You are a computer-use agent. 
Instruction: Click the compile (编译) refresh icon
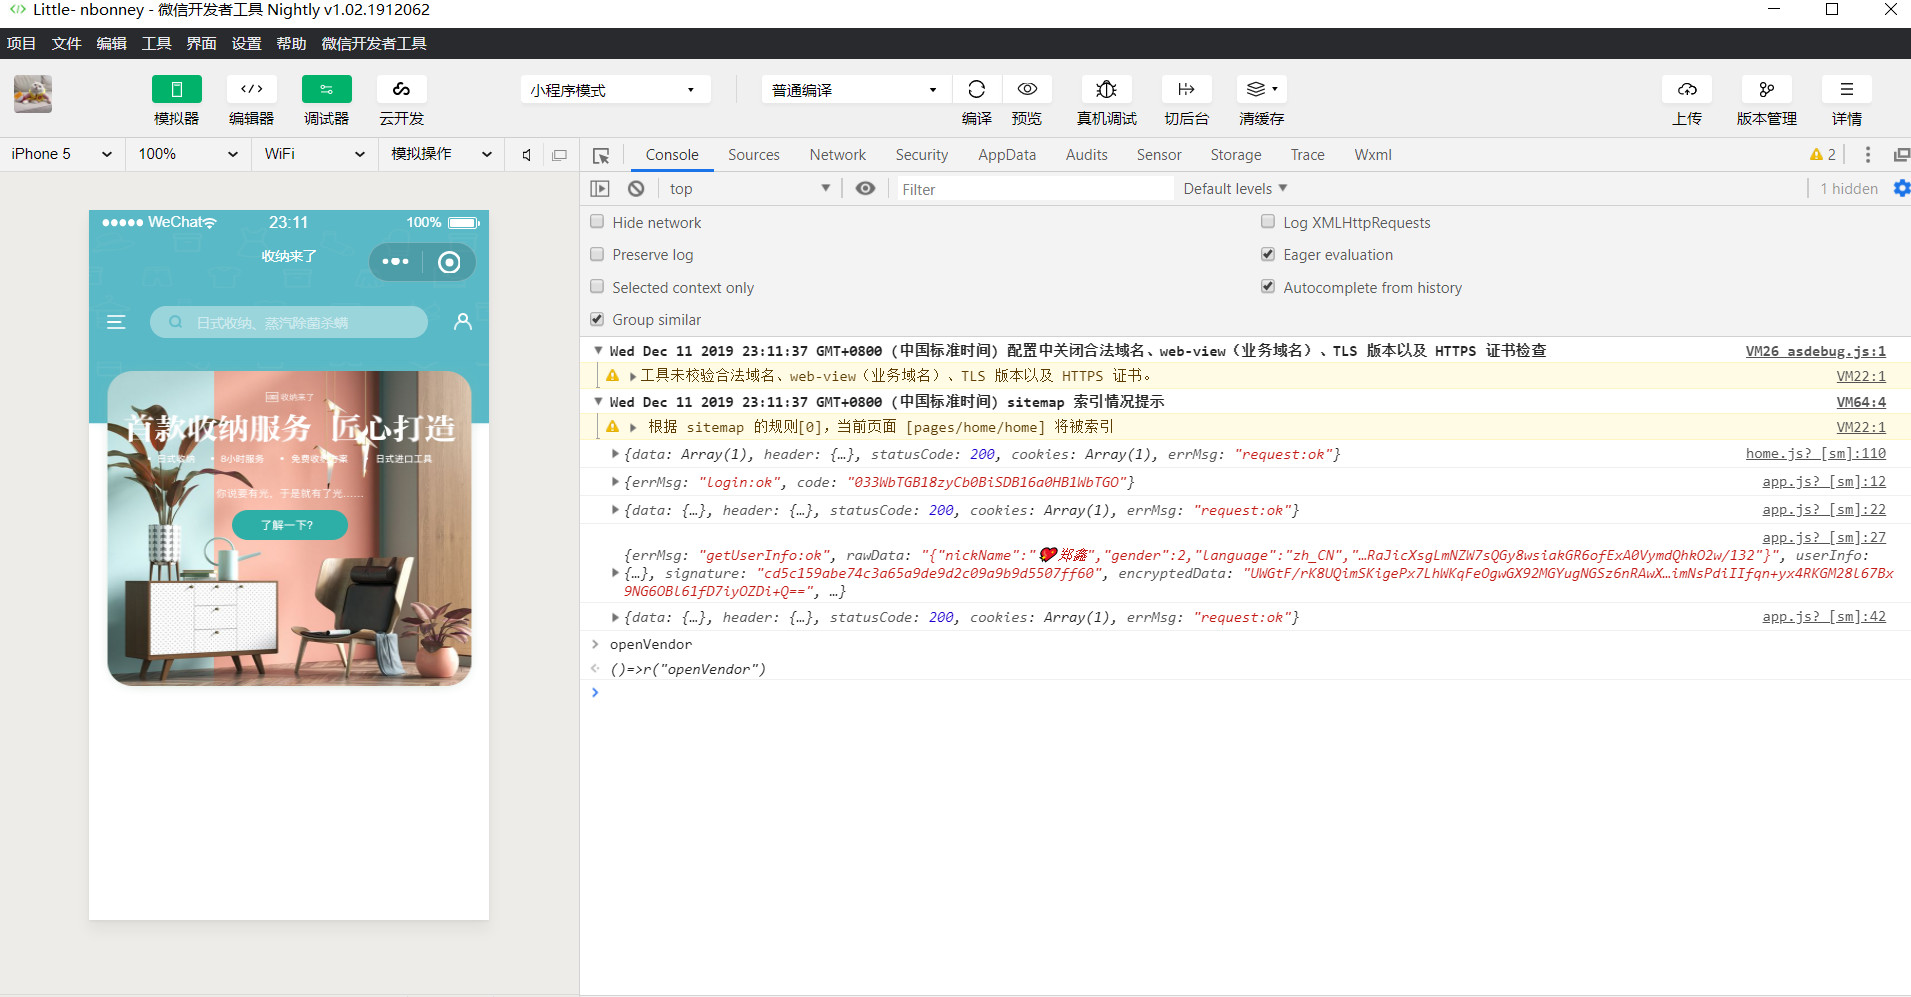pyautogui.click(x=976, y=89)
